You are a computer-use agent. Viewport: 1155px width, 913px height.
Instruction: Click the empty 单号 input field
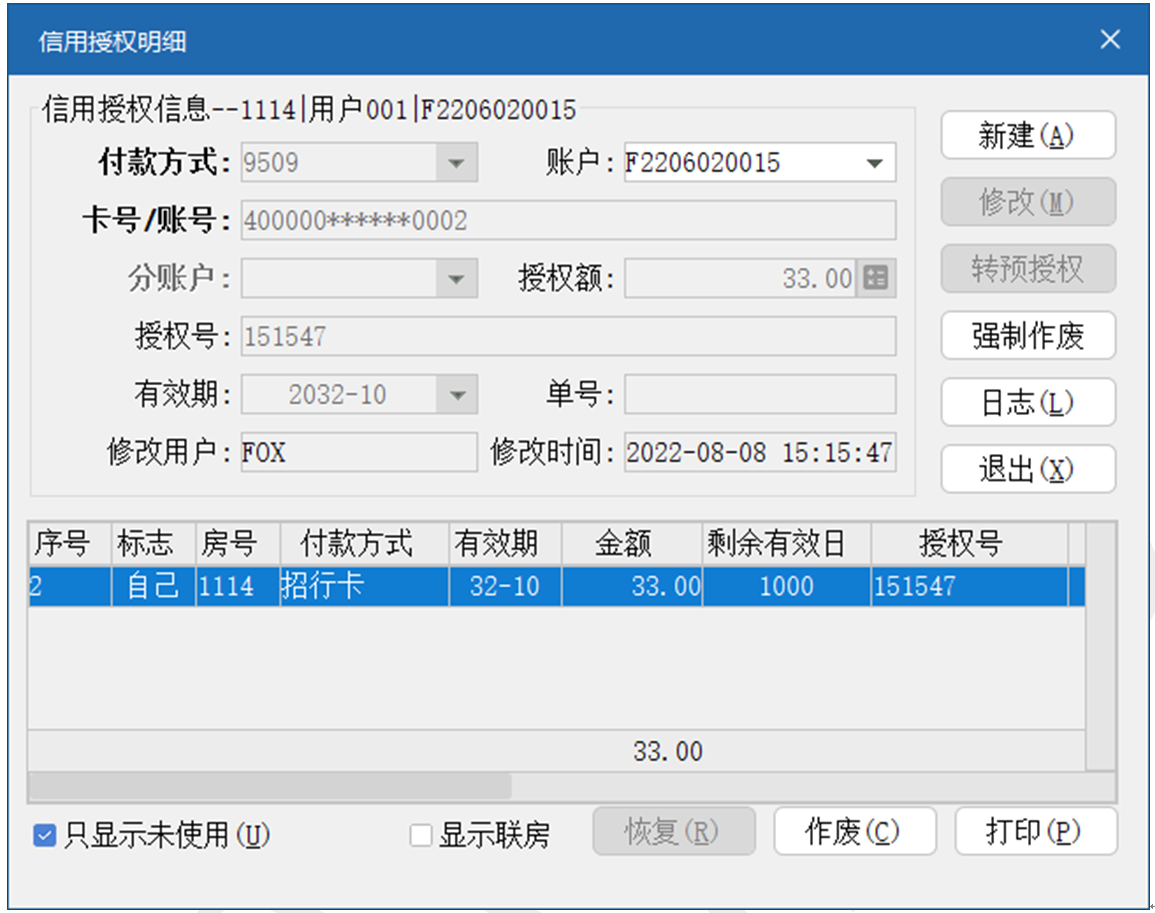click(x=760, y=395)
